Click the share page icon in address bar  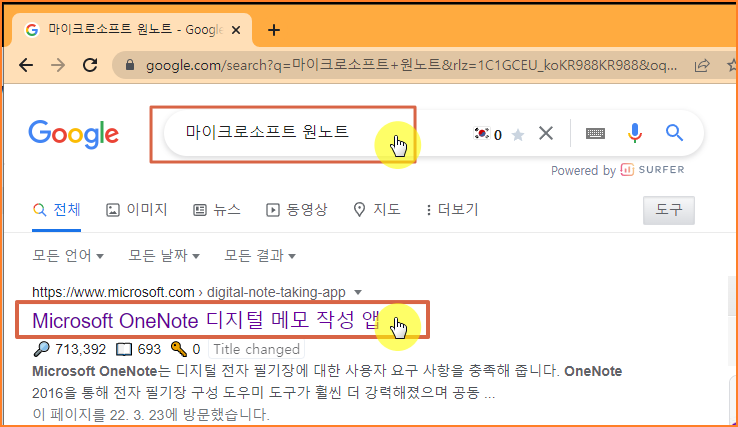tap(702, 65)
